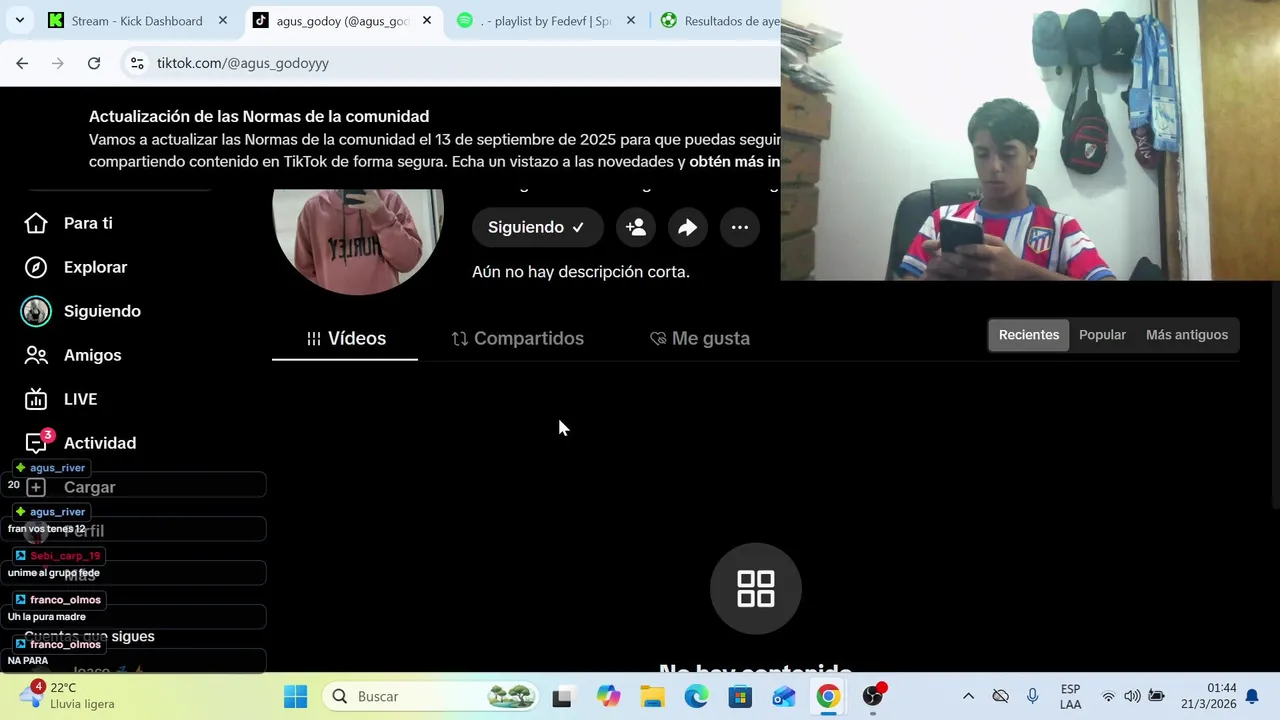Viewport: 1280px width, 720px height.
Task: Sort videos by Recientes
Action: [x=1028, y=335]
